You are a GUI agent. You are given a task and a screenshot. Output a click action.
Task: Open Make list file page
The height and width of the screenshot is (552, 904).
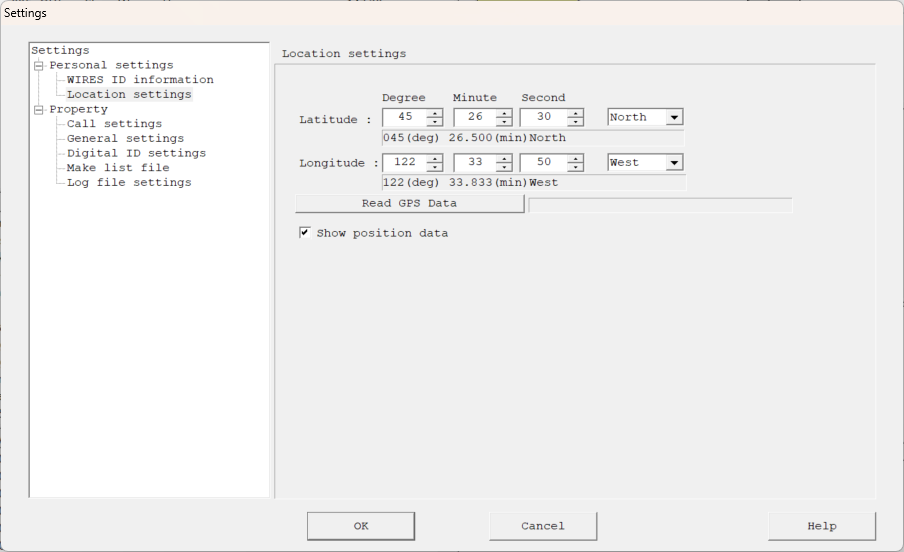[118, 168]
